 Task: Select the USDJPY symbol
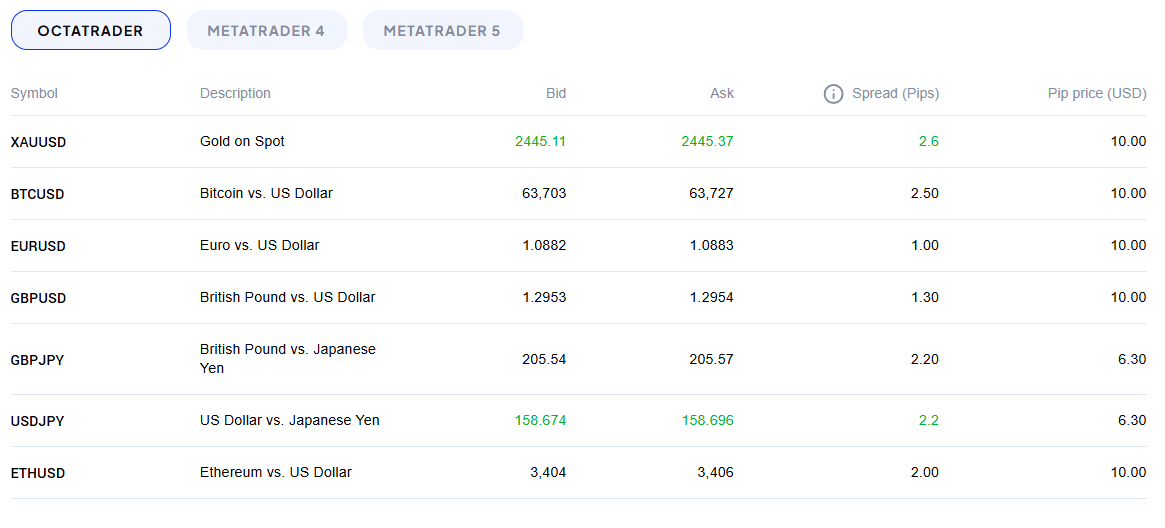click(37, 421)
